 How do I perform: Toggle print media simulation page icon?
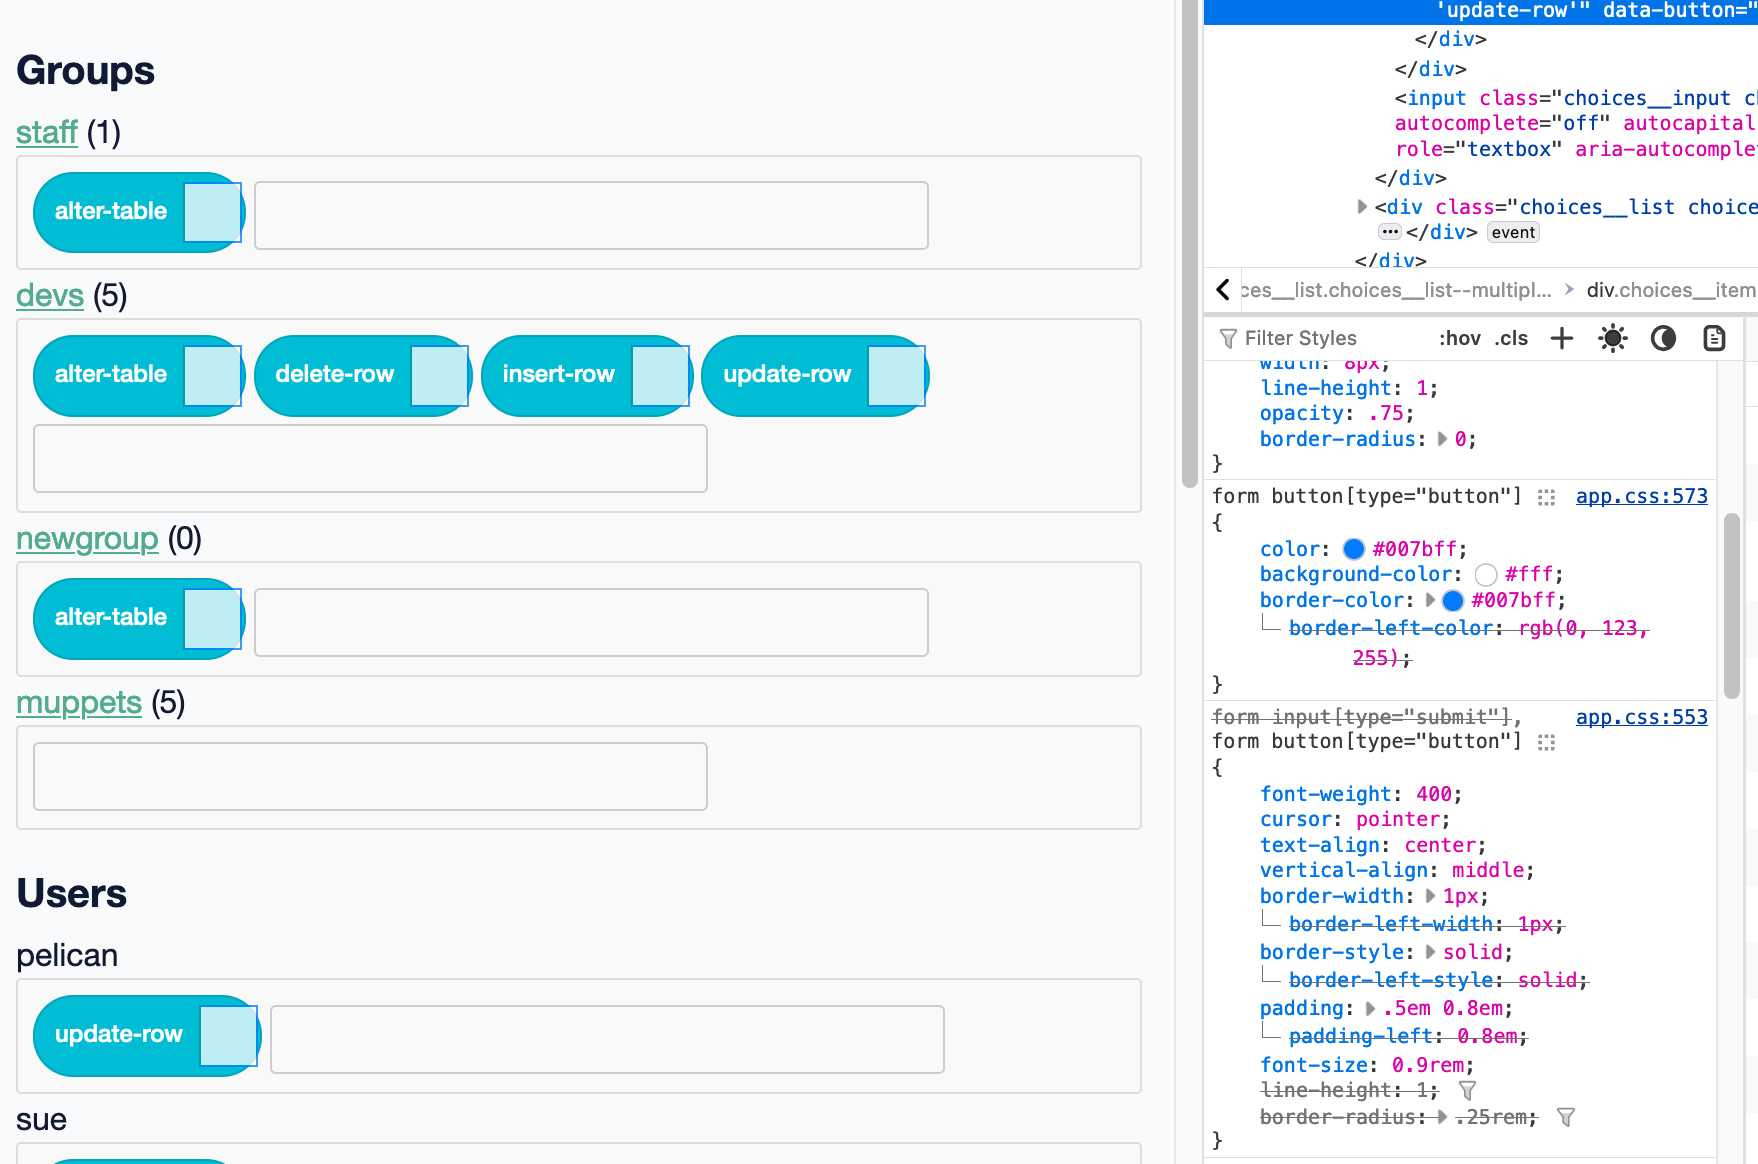click(x=1714, y=338)
